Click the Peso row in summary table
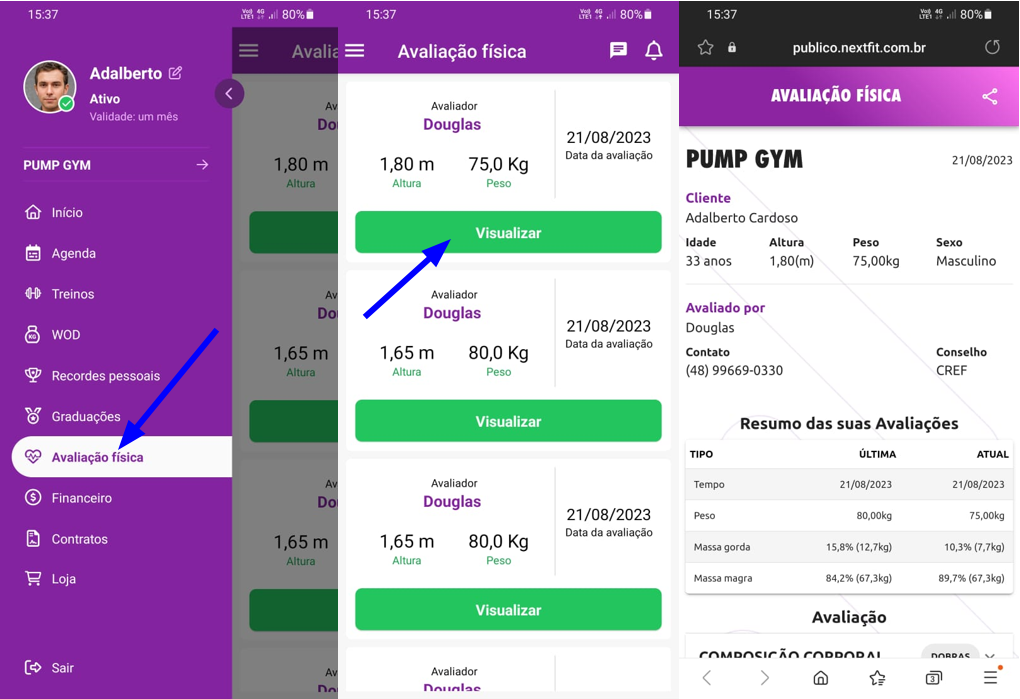Viewport: 1020px width, 699px height. [x=849, y=516]
